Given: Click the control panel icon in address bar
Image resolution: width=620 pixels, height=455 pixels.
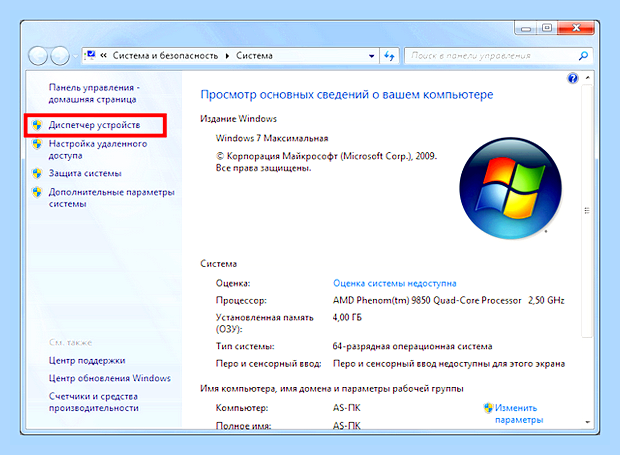Looking at the screenshot, I should (x=91, y=55).
